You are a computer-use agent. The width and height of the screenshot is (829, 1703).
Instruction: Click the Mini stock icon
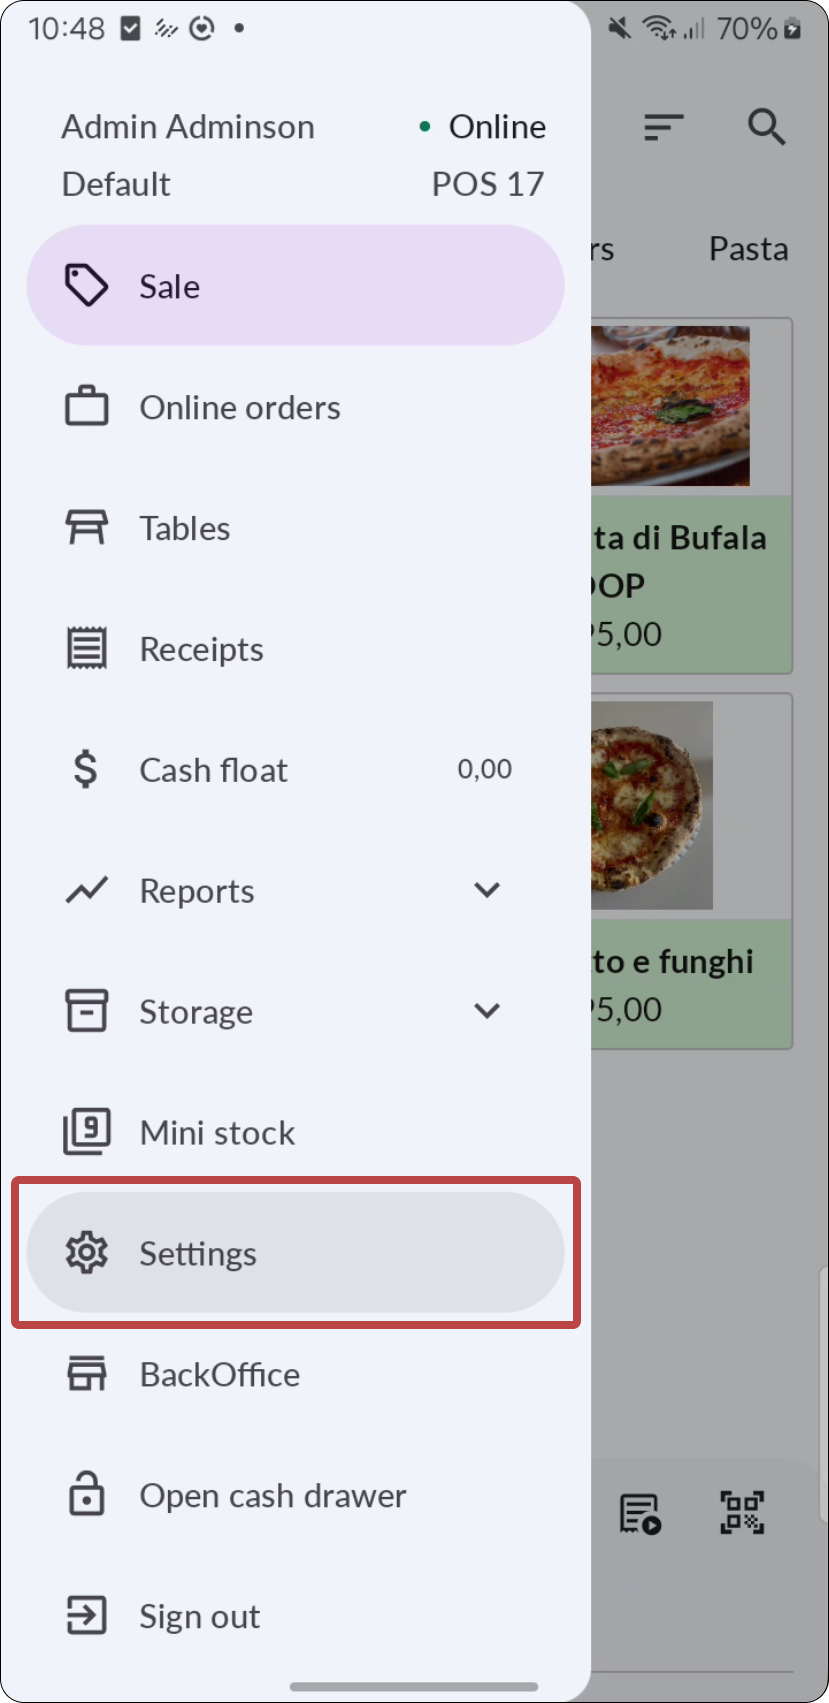pyautogui.click(x=87, y=1132)
